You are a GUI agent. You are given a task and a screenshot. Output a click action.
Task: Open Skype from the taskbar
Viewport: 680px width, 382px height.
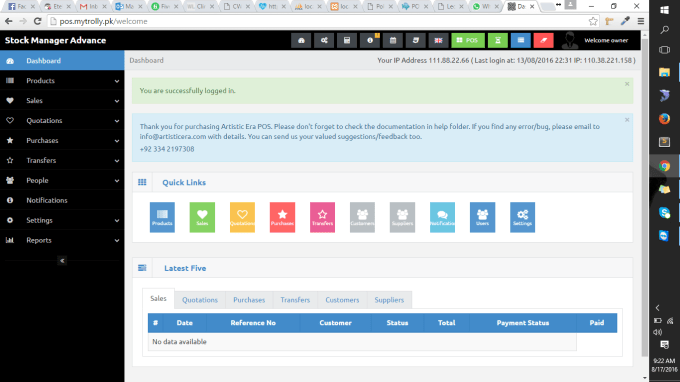(x=664, y=212)
